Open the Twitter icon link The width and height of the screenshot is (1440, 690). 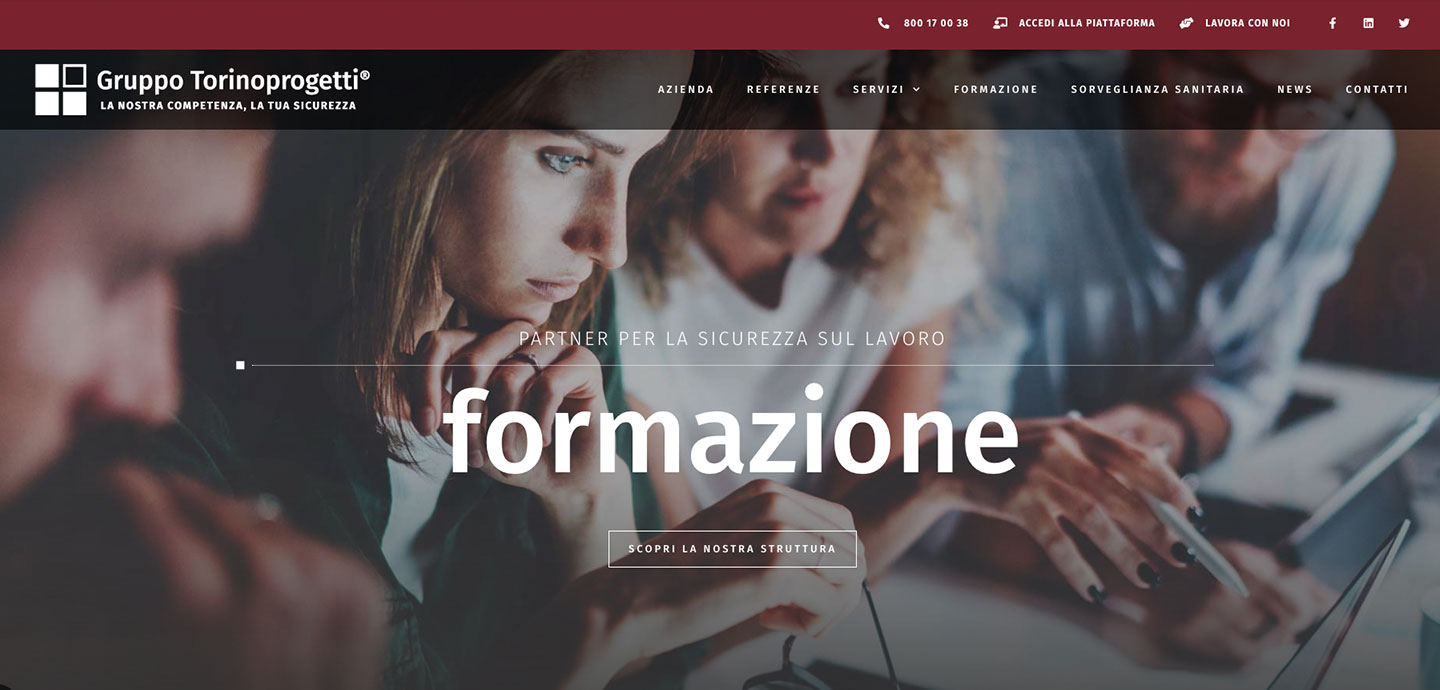(1404, 23)
